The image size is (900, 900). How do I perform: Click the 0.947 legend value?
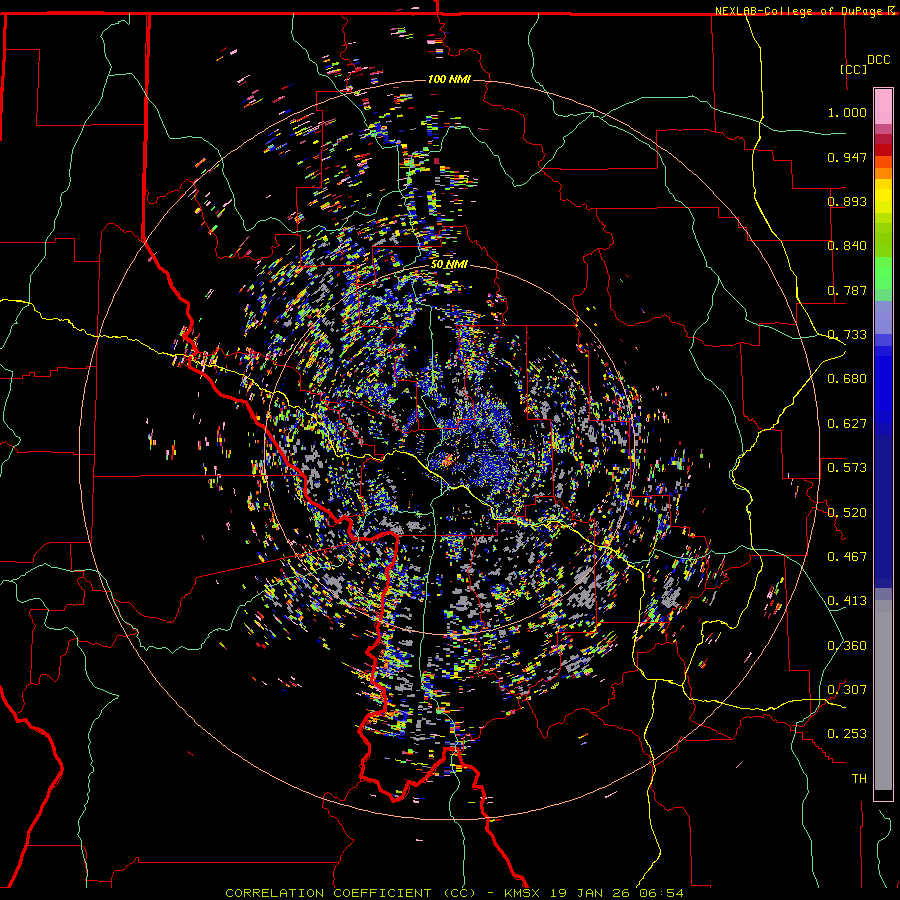point(847,157)
